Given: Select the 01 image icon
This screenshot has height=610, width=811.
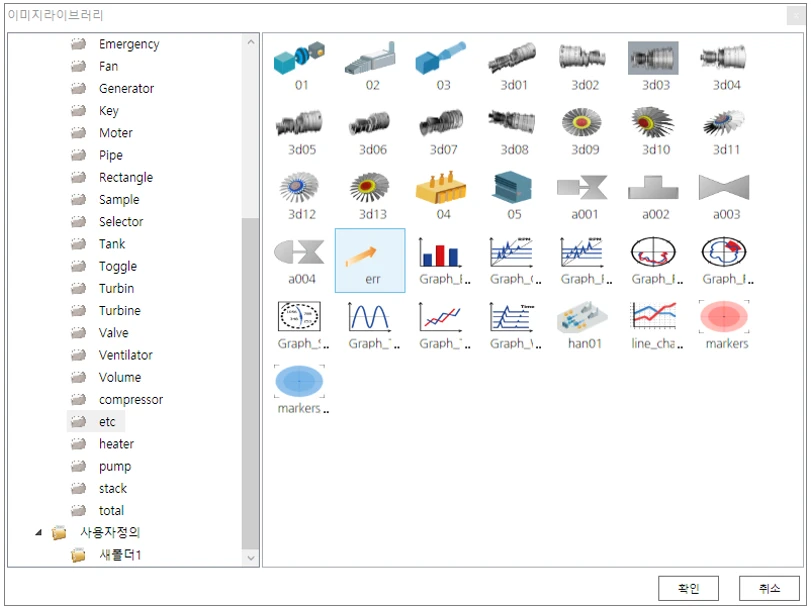Looking at the screenshot, I should (x=299, y=58).
